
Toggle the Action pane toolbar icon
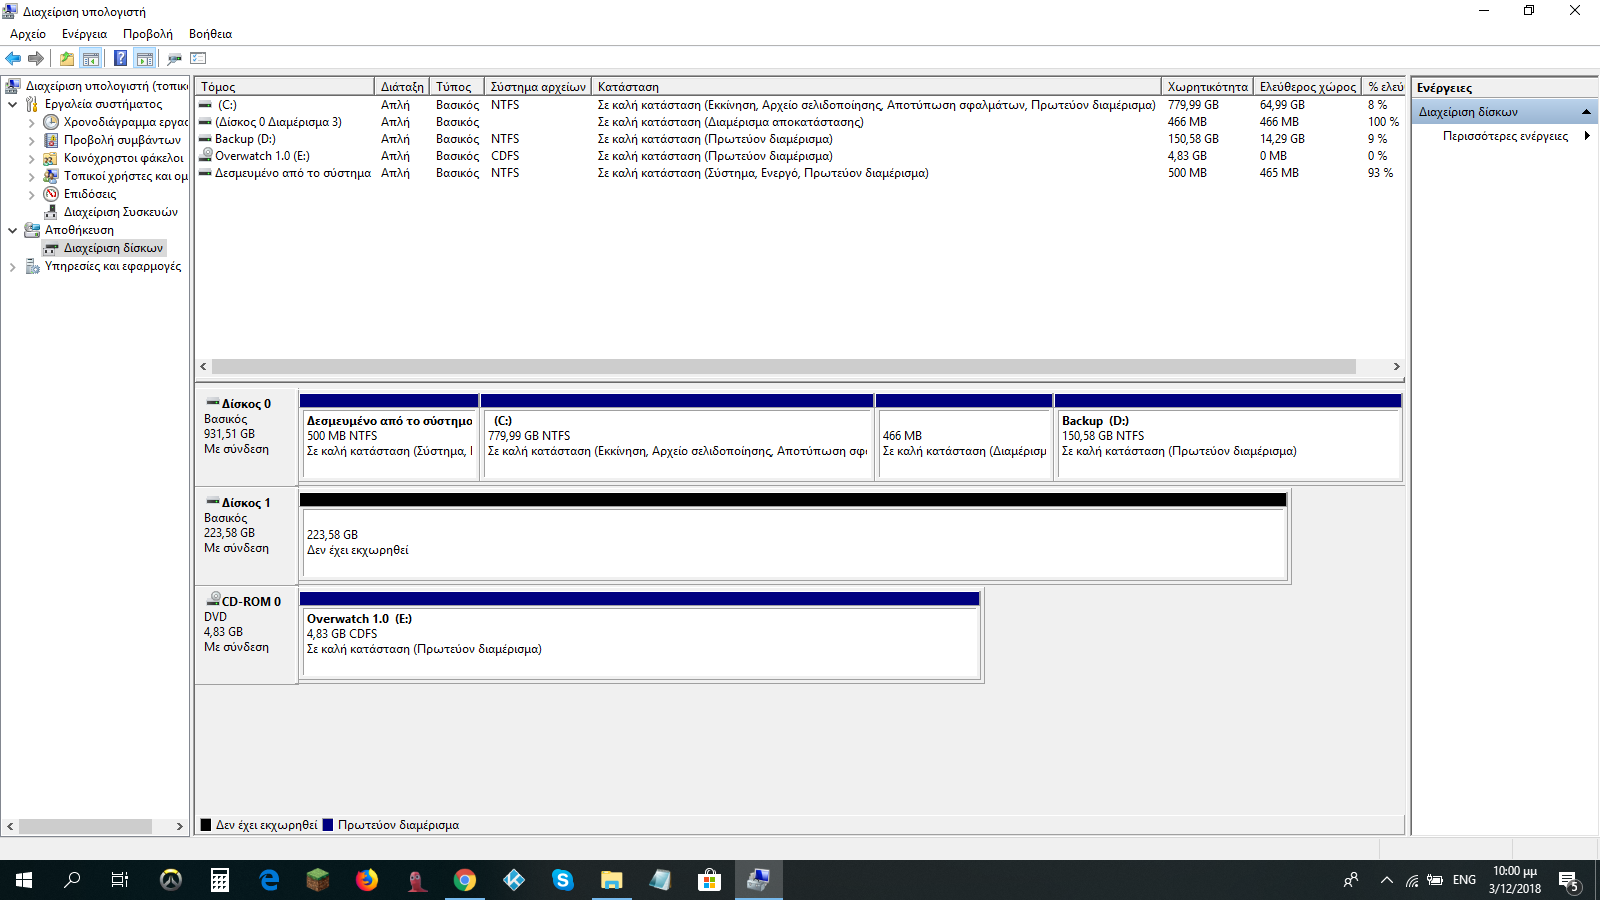(x=145, y=59)
